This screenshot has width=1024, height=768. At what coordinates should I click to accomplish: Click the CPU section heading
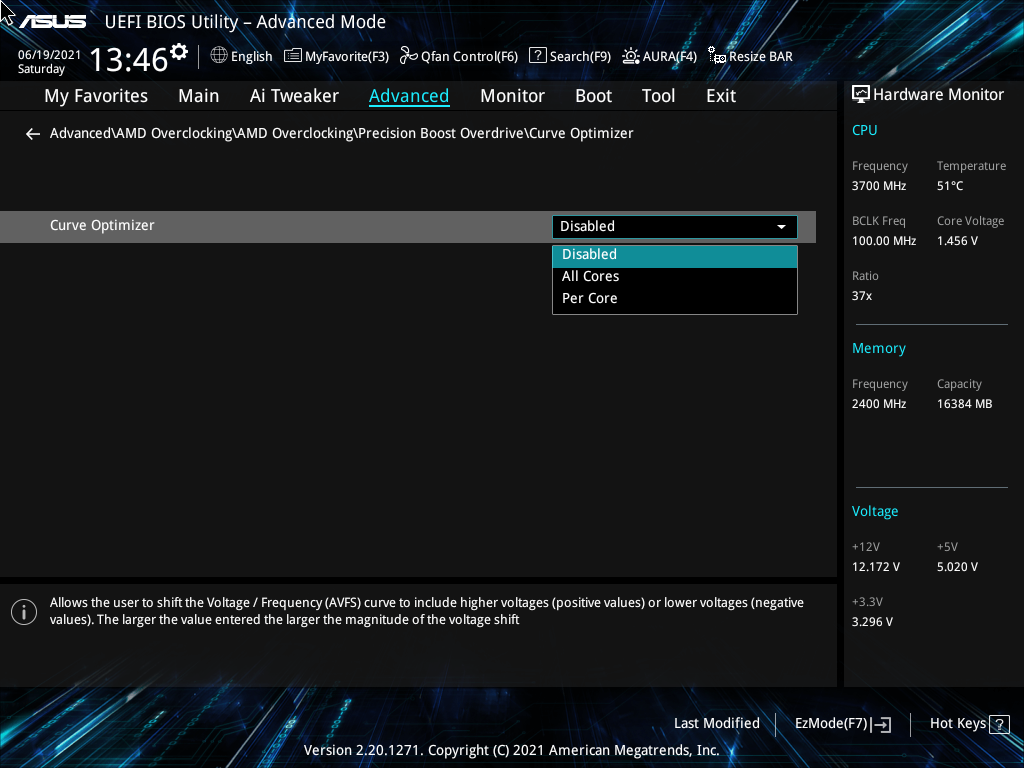864,130
